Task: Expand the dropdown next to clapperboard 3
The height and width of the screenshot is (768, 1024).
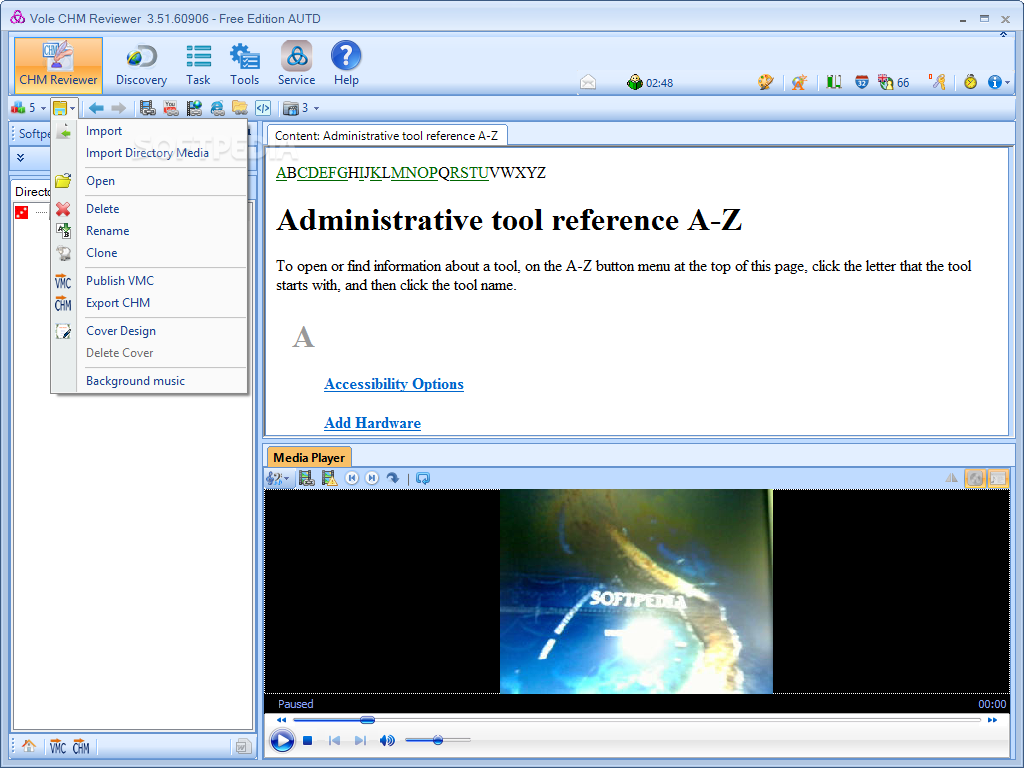Action: click(317, 108)
